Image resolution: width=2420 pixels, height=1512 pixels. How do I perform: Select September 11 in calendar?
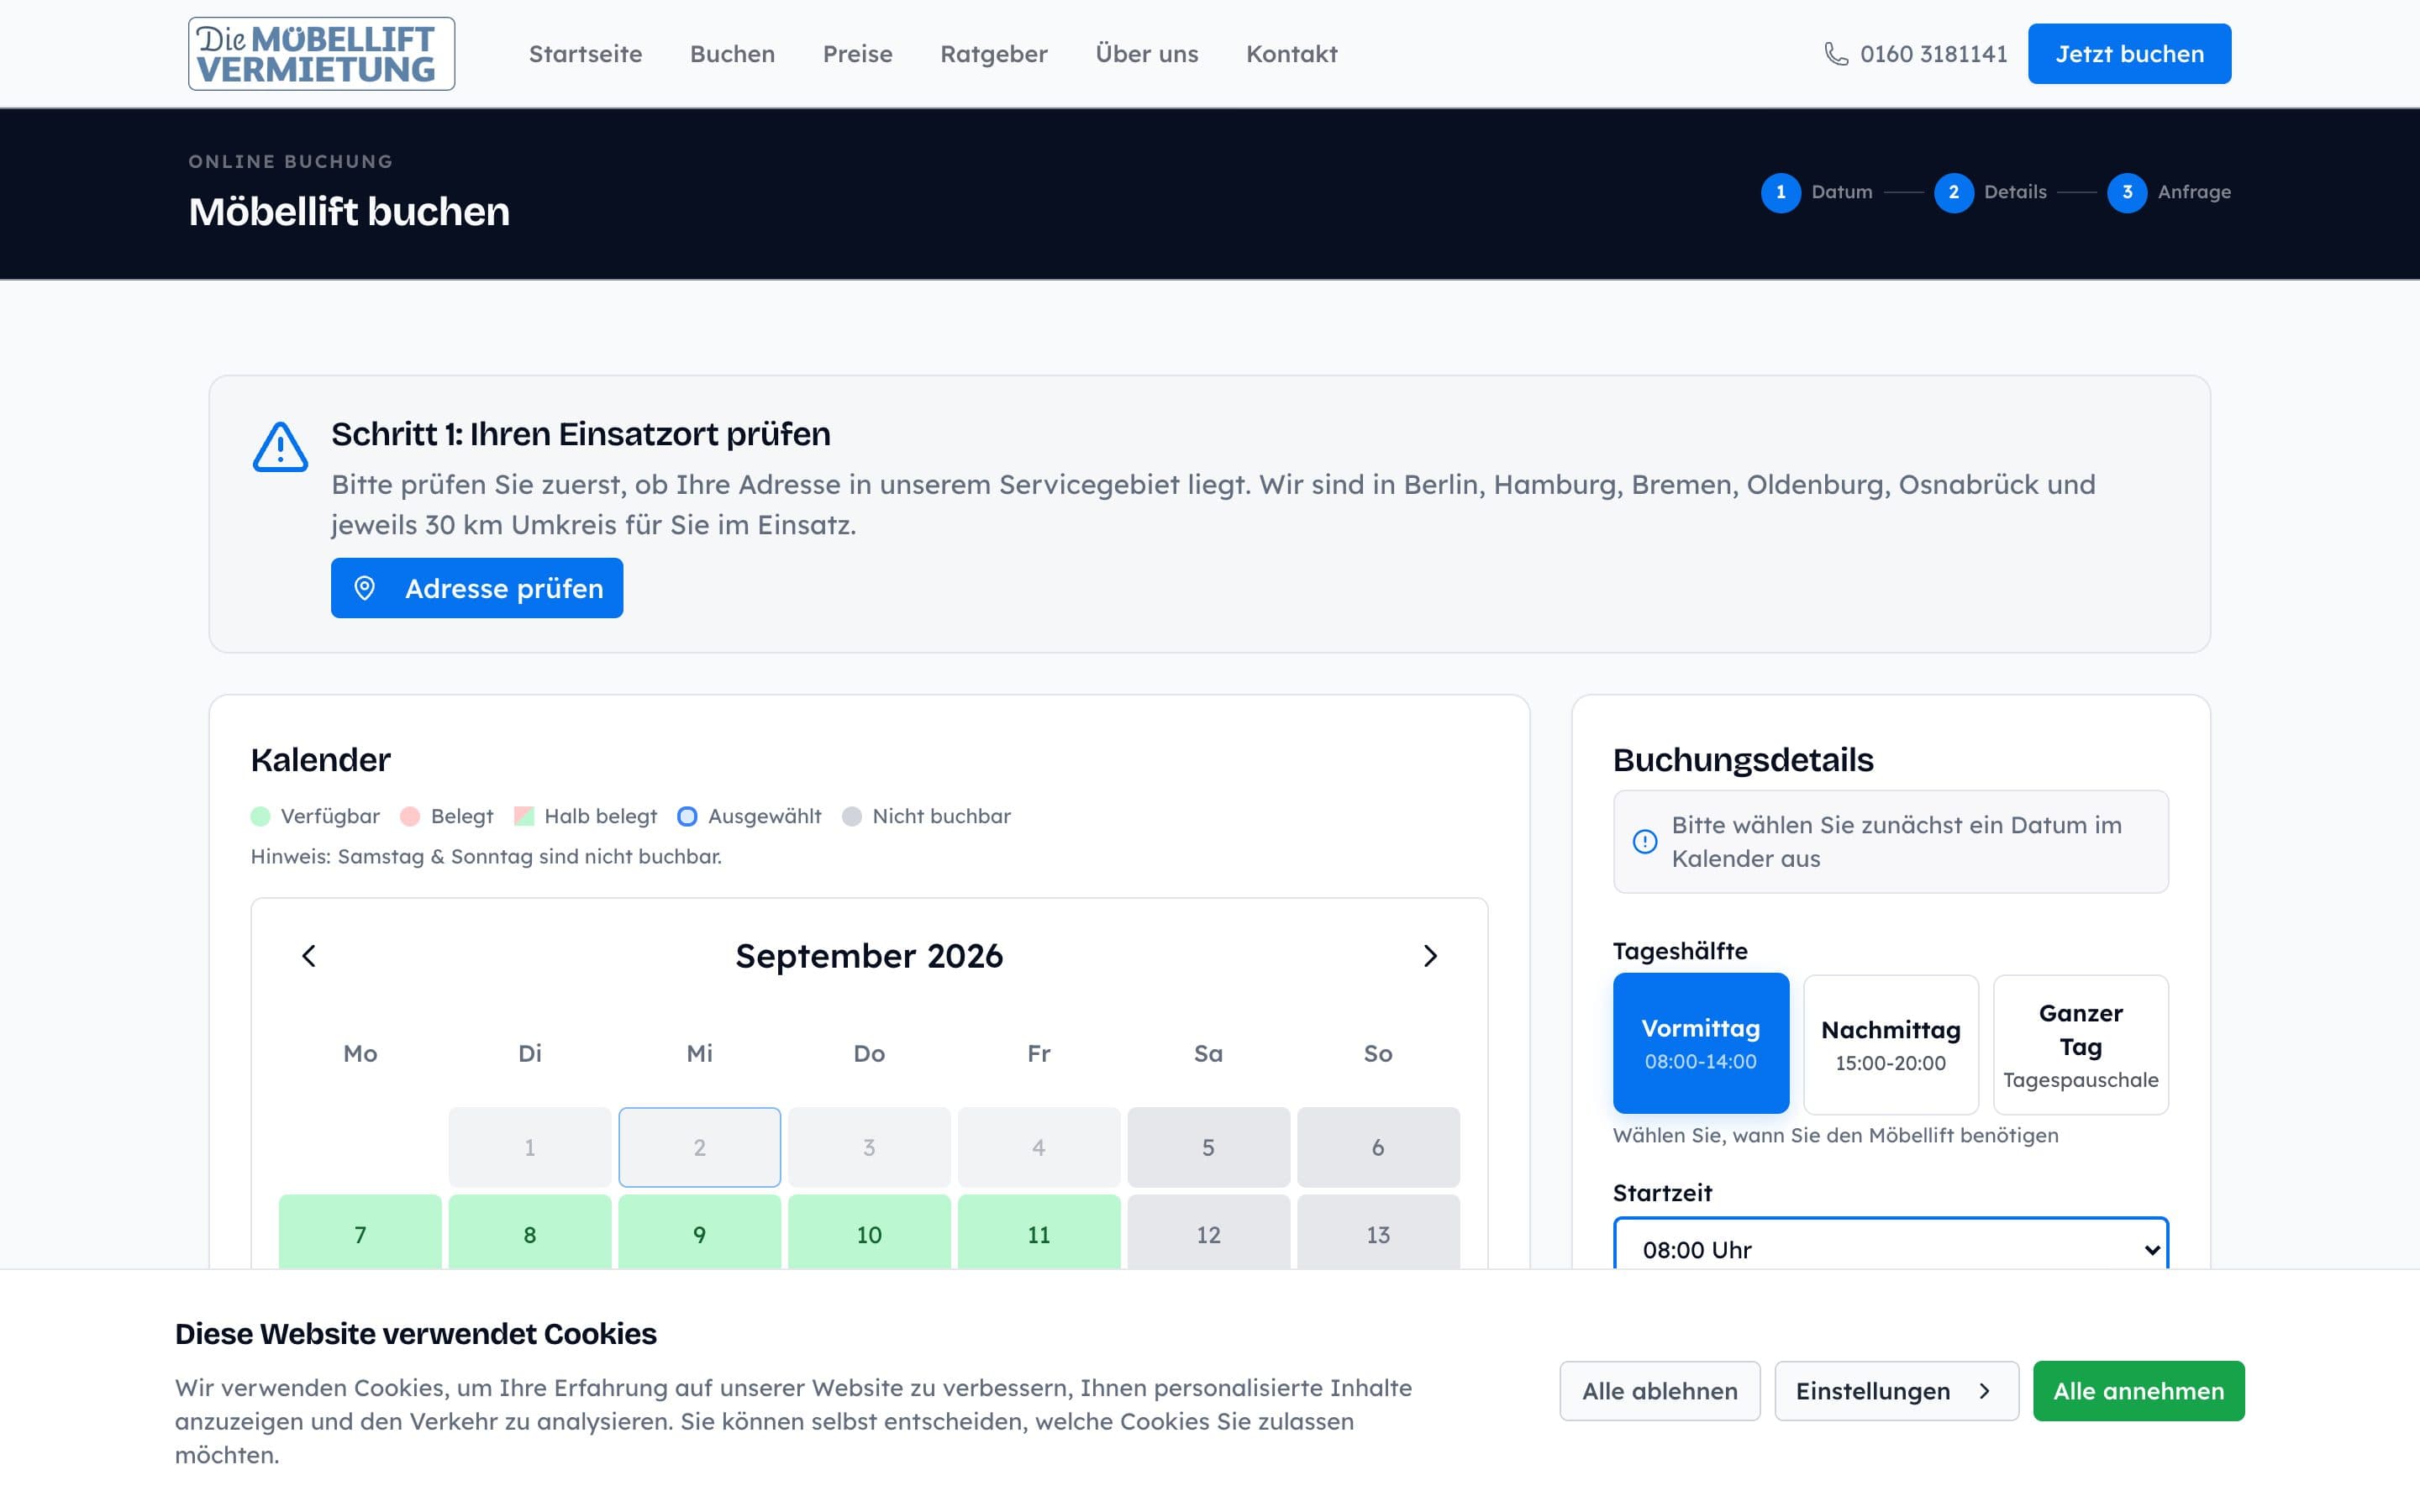pyautogui.click(x=1039, y=1233)
